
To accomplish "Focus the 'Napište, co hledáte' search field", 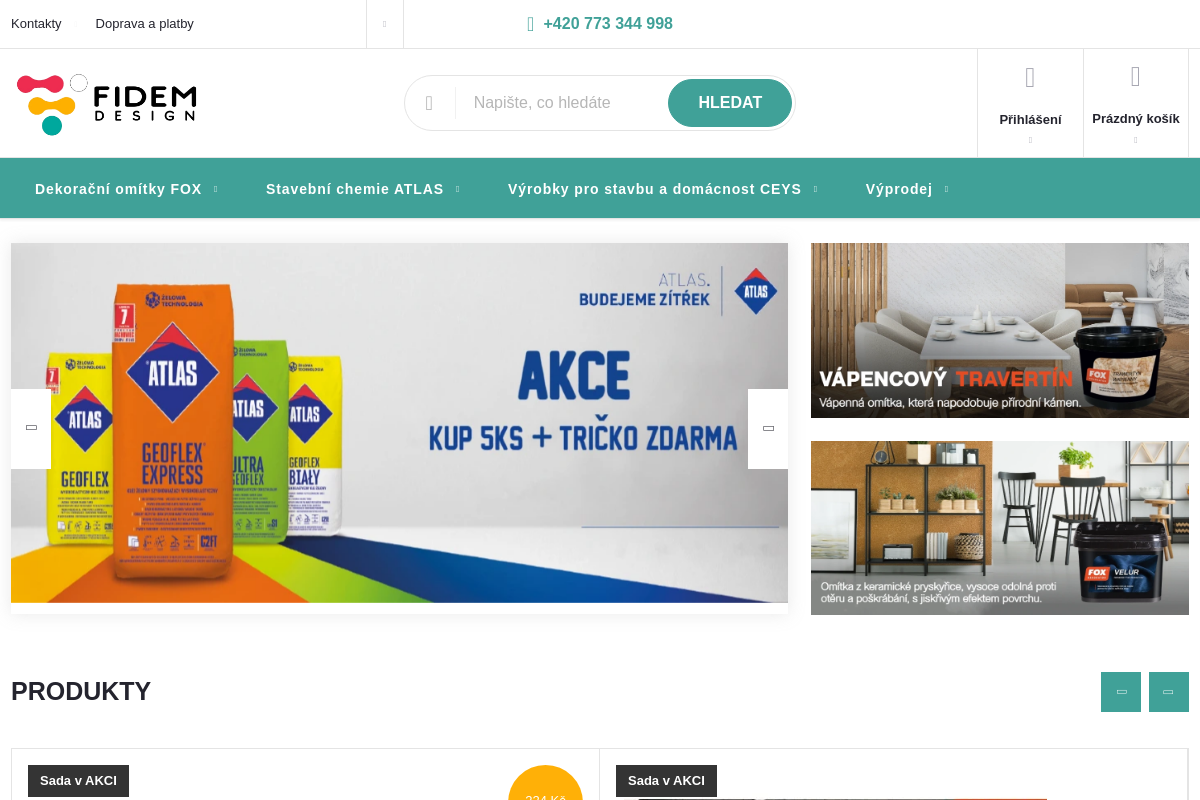I will click(561, 103).
